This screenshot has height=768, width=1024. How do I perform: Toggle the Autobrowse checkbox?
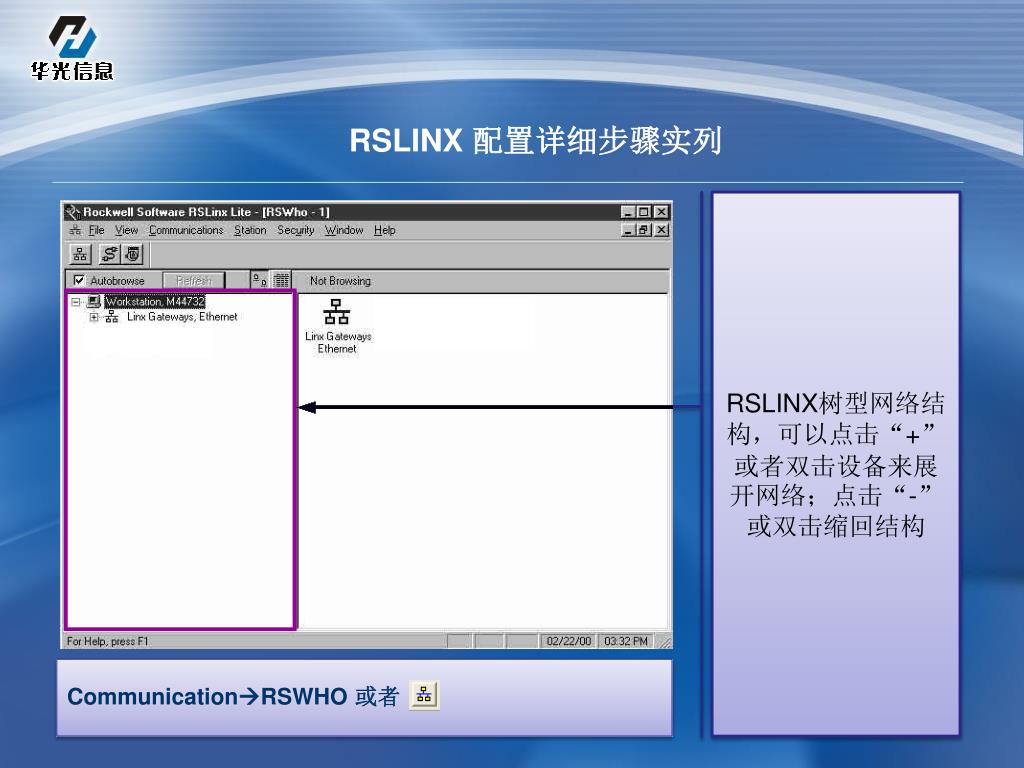[x=79, y=280]
